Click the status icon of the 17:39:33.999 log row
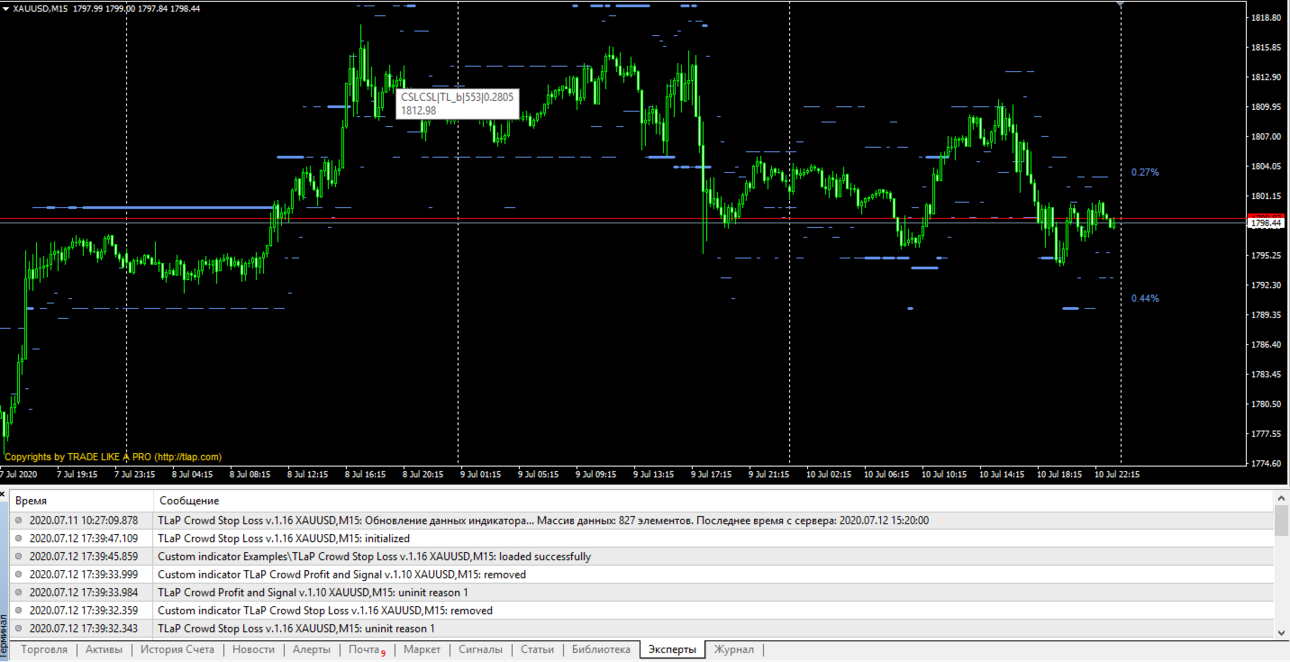The height and width of the screenshot is (662, 1290). [x=18, y=574]
